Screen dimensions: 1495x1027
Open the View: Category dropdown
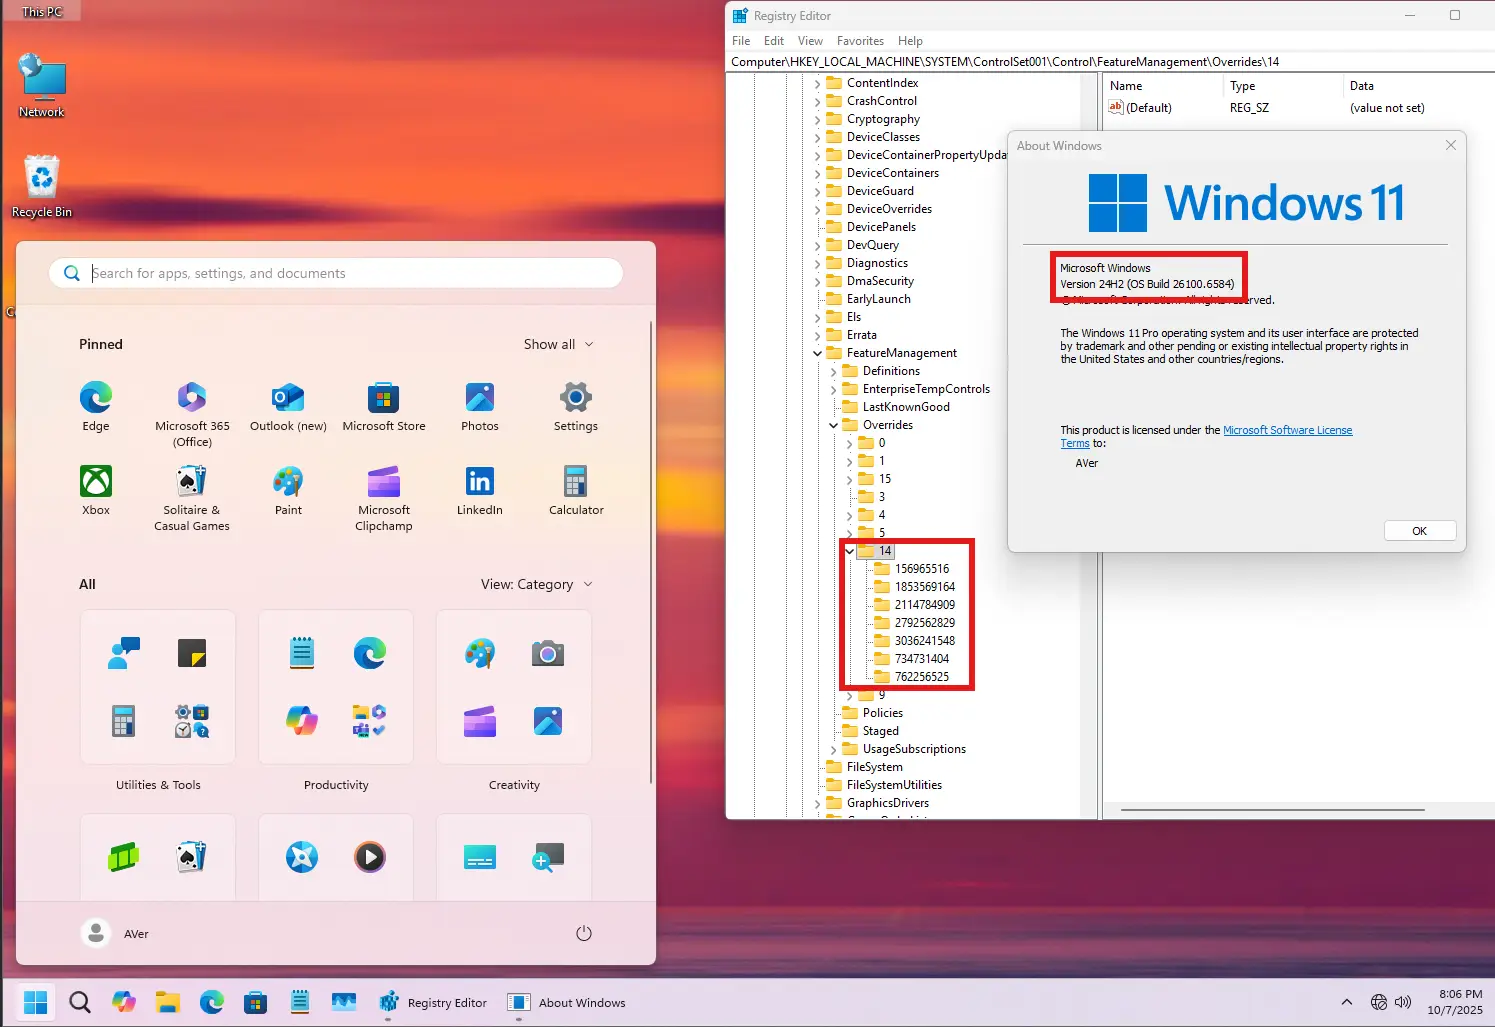click(537, 584)
